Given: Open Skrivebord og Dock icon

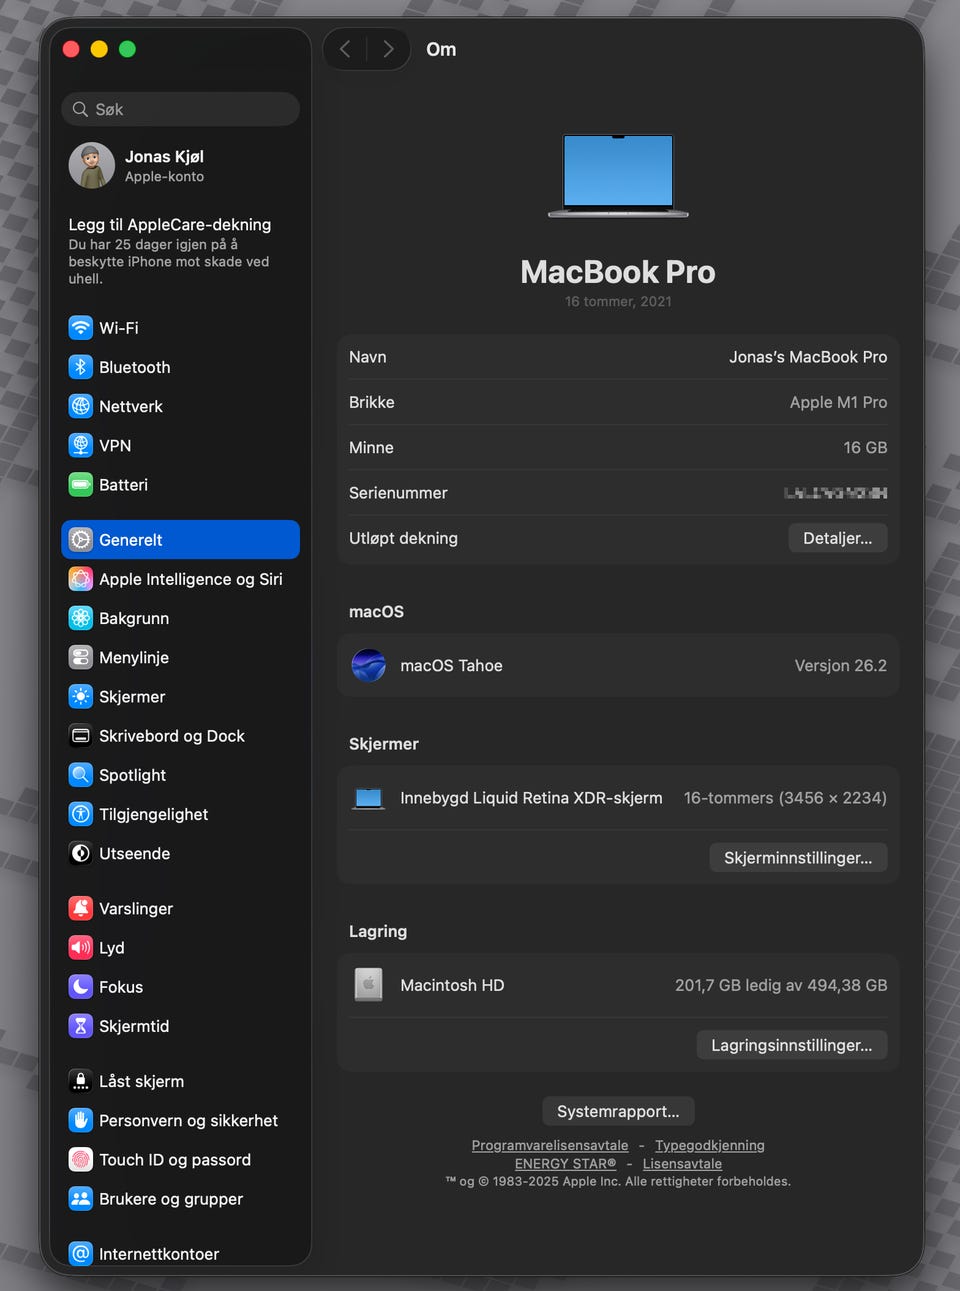Looking at the screenshot, I should pos(81,736).
